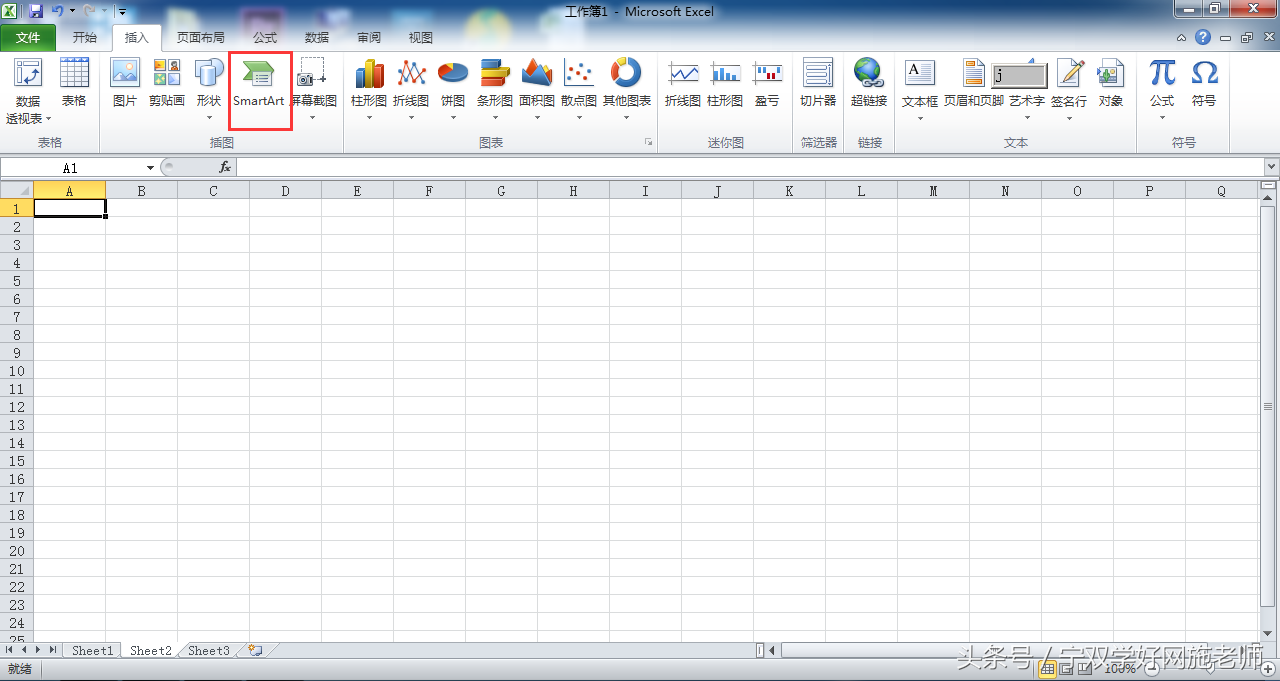
Task: Open the 形状 shapes gallery
Action: [x=209, y=89]
